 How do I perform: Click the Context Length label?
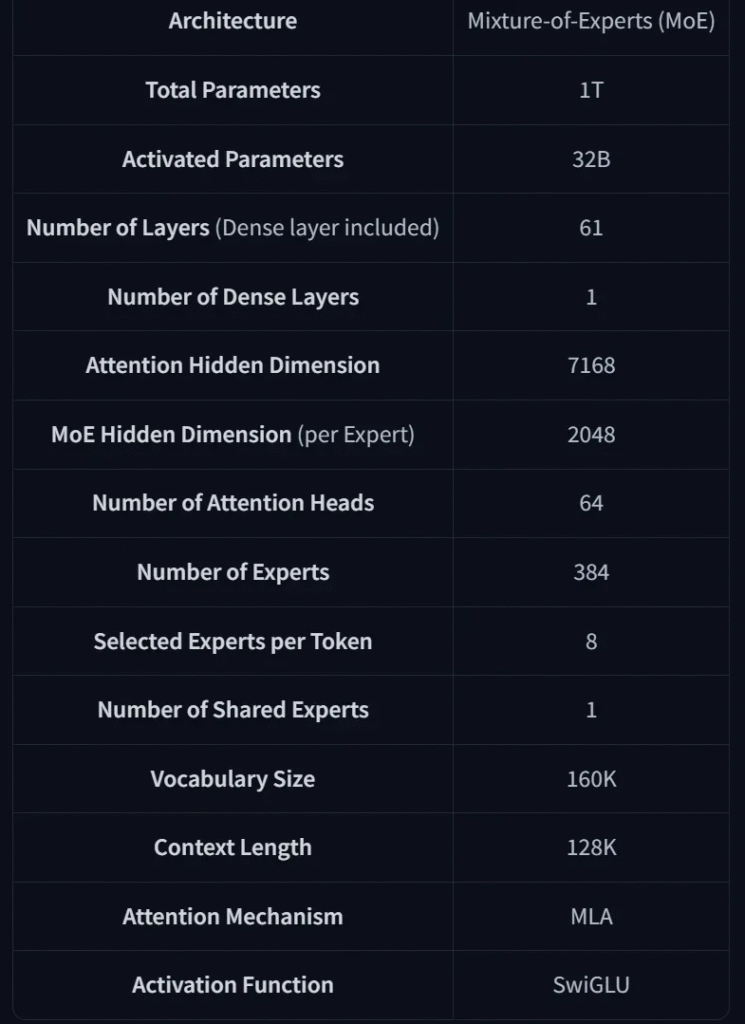(x=232, y=848)
